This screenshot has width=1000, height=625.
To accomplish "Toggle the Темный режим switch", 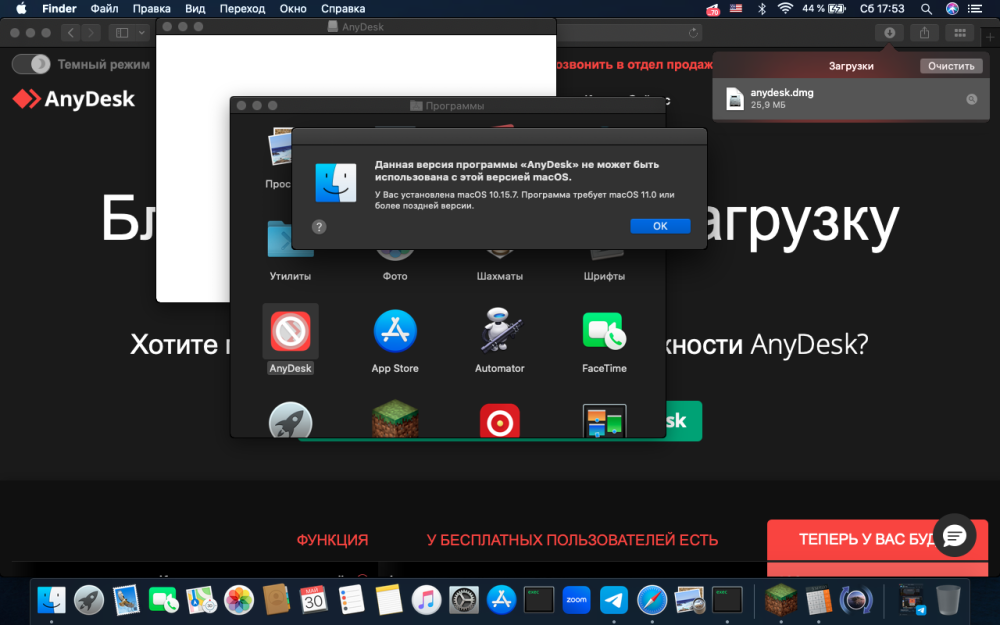I will (31, 64).
